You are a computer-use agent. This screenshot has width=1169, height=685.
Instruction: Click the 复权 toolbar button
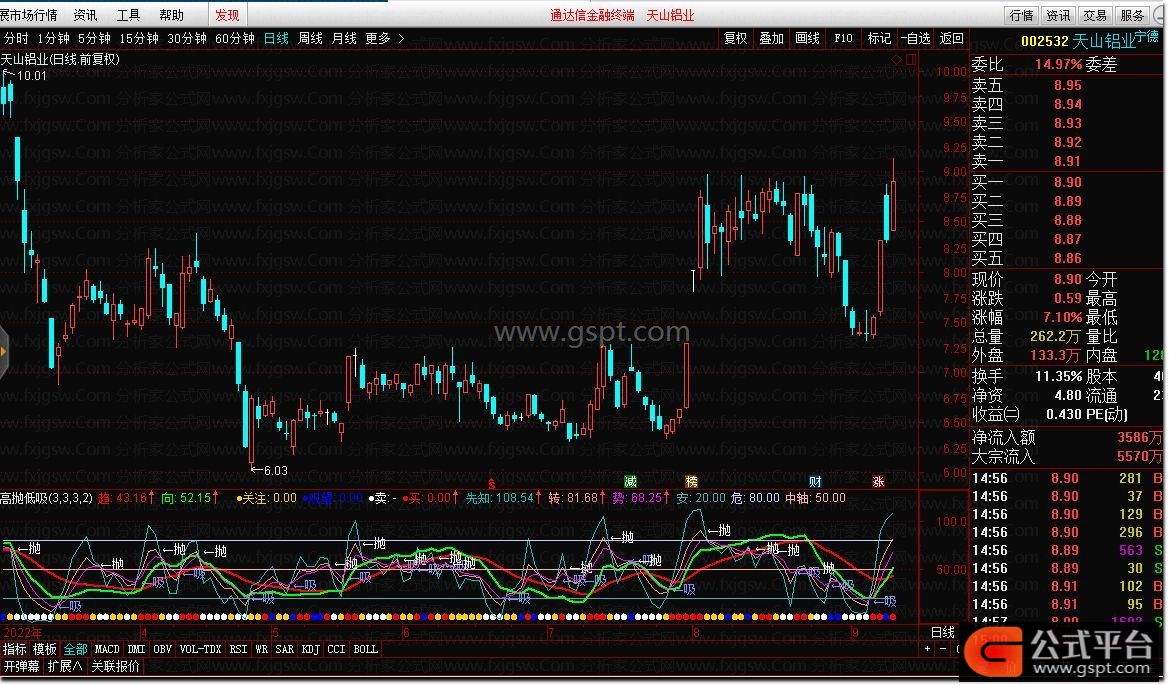(x=735, y=38)
